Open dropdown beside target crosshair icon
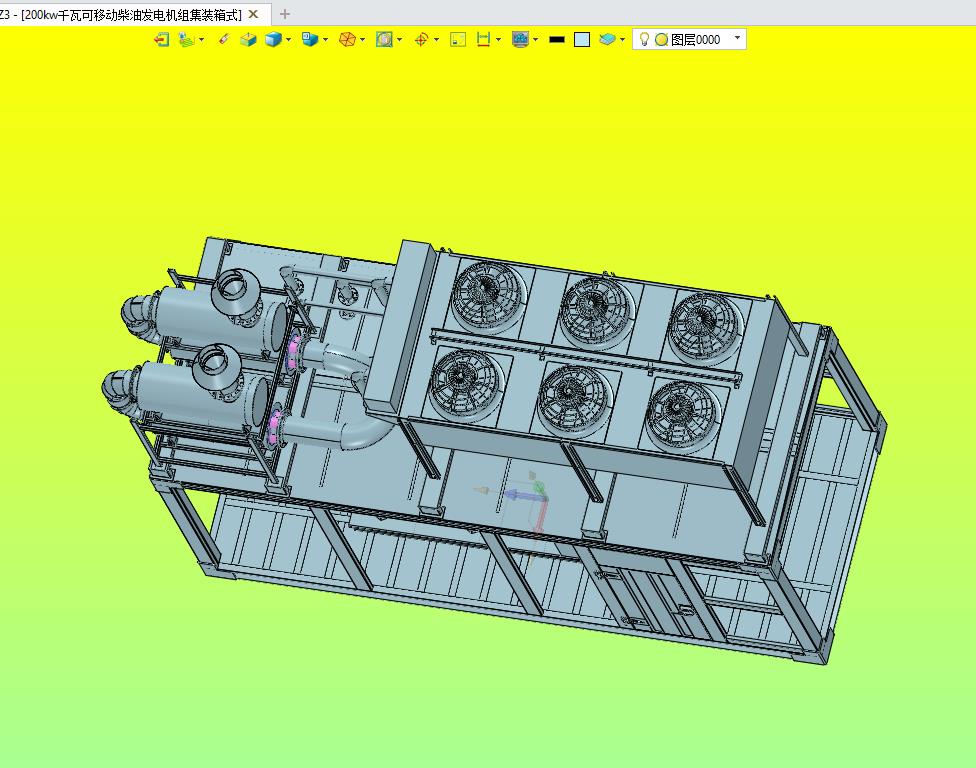This screenshot has height=768, width=976. pyautogui.click(x=436, y=40)
